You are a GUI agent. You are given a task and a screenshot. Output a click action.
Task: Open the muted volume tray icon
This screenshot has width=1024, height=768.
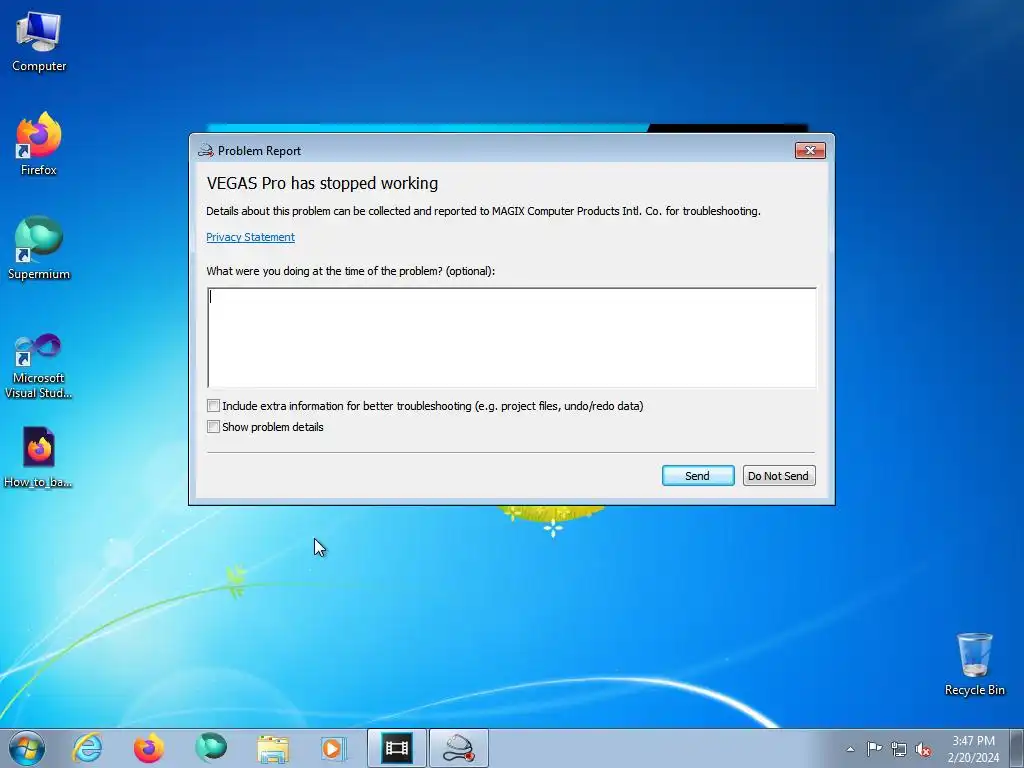pyautogui.click(x=923, y=749)
